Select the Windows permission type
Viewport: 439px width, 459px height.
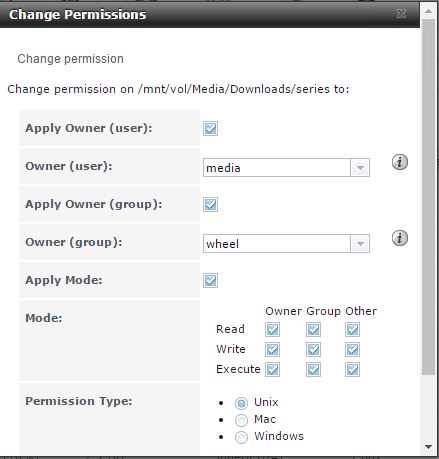[241, 437]
